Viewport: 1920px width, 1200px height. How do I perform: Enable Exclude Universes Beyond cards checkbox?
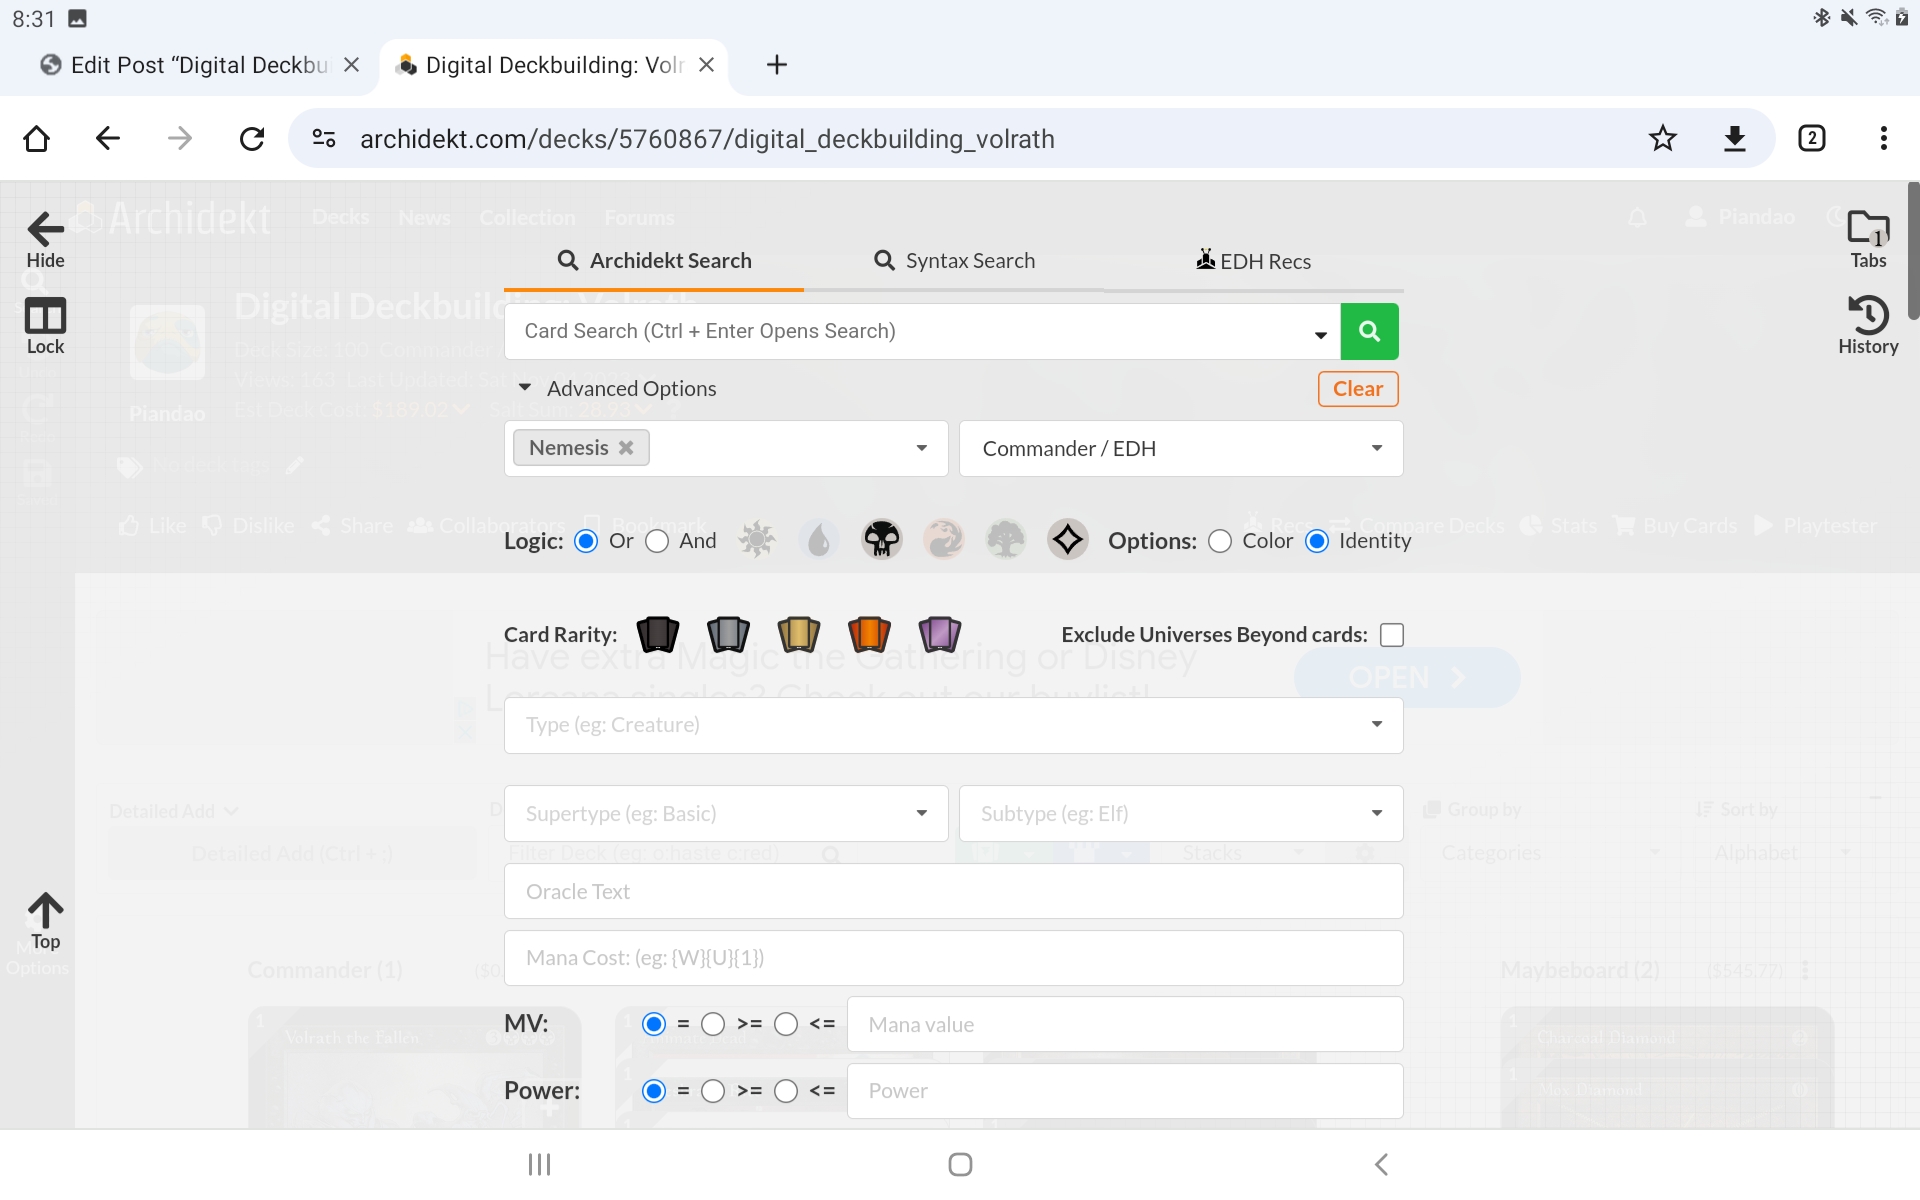pos(1391,635)
